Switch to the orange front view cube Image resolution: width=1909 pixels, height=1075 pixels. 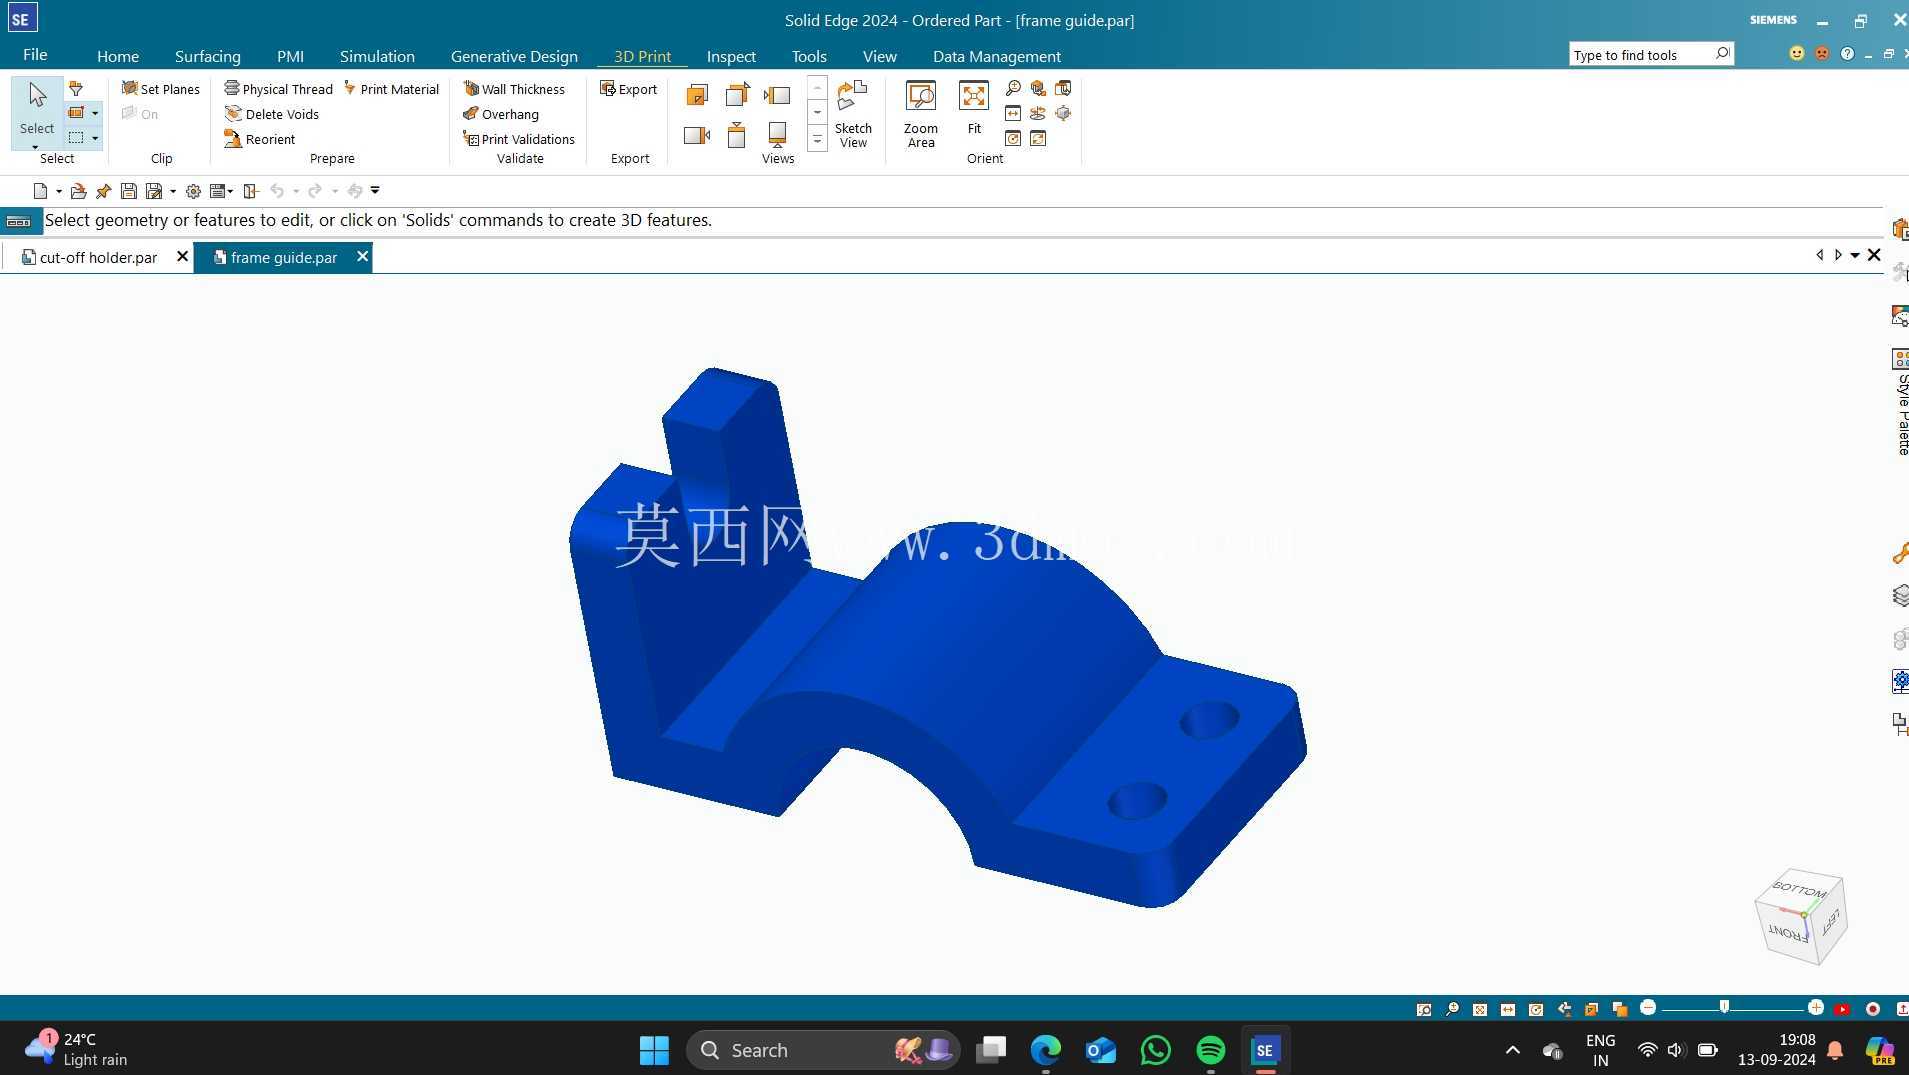point(697,95)
